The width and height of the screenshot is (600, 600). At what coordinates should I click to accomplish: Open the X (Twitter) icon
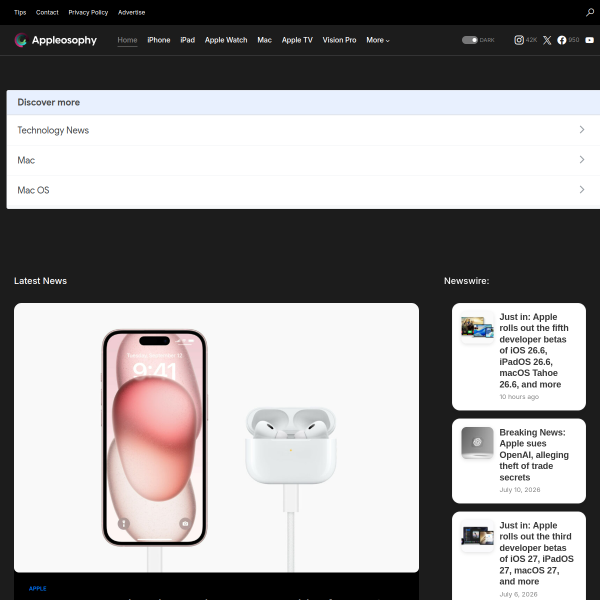(x=547, y=40)
